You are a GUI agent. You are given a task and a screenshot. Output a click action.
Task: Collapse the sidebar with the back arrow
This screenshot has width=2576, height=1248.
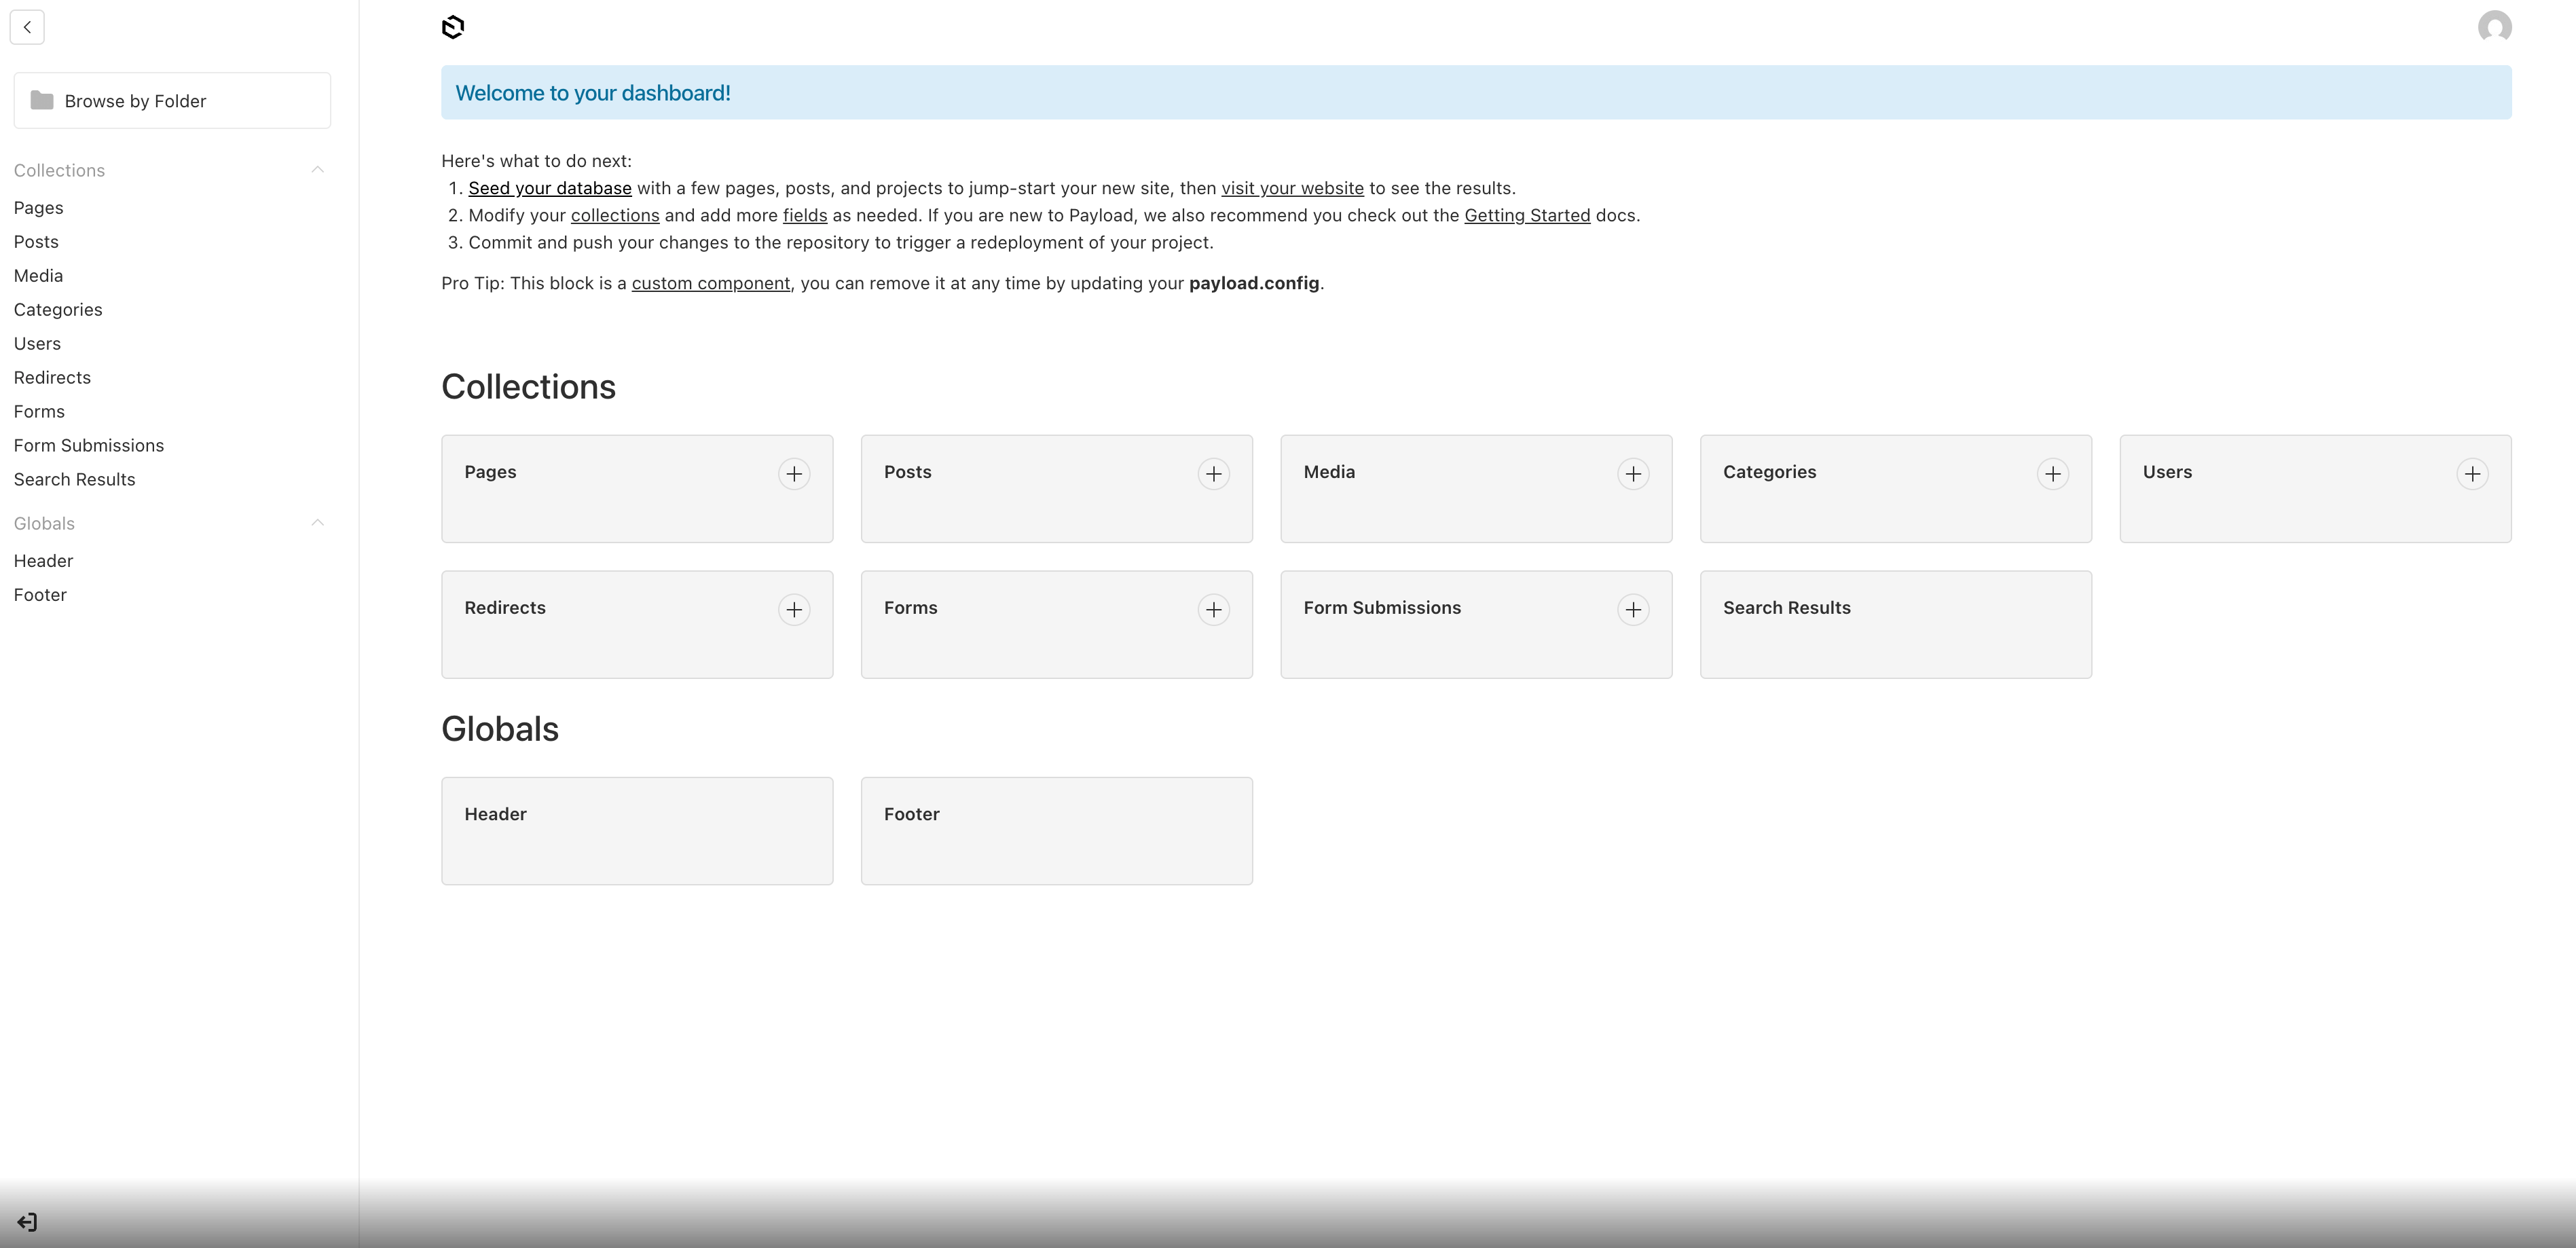coord(27,27)
